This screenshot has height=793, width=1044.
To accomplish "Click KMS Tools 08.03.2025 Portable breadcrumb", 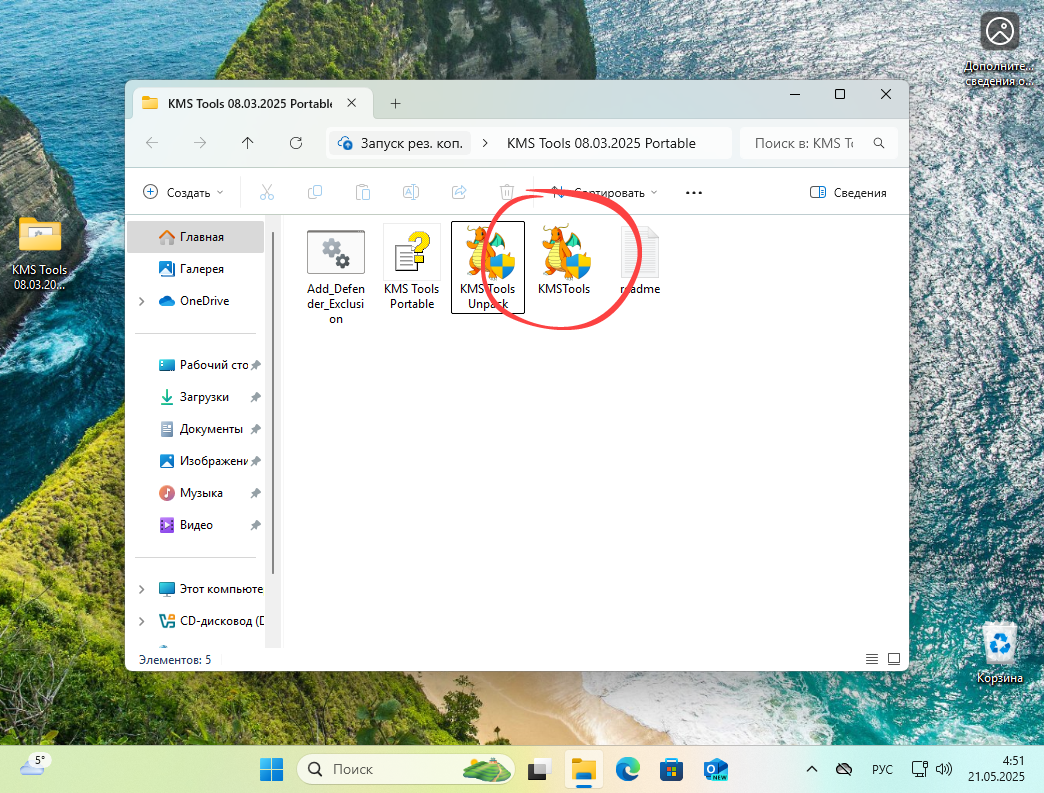I will pos(601,143).
